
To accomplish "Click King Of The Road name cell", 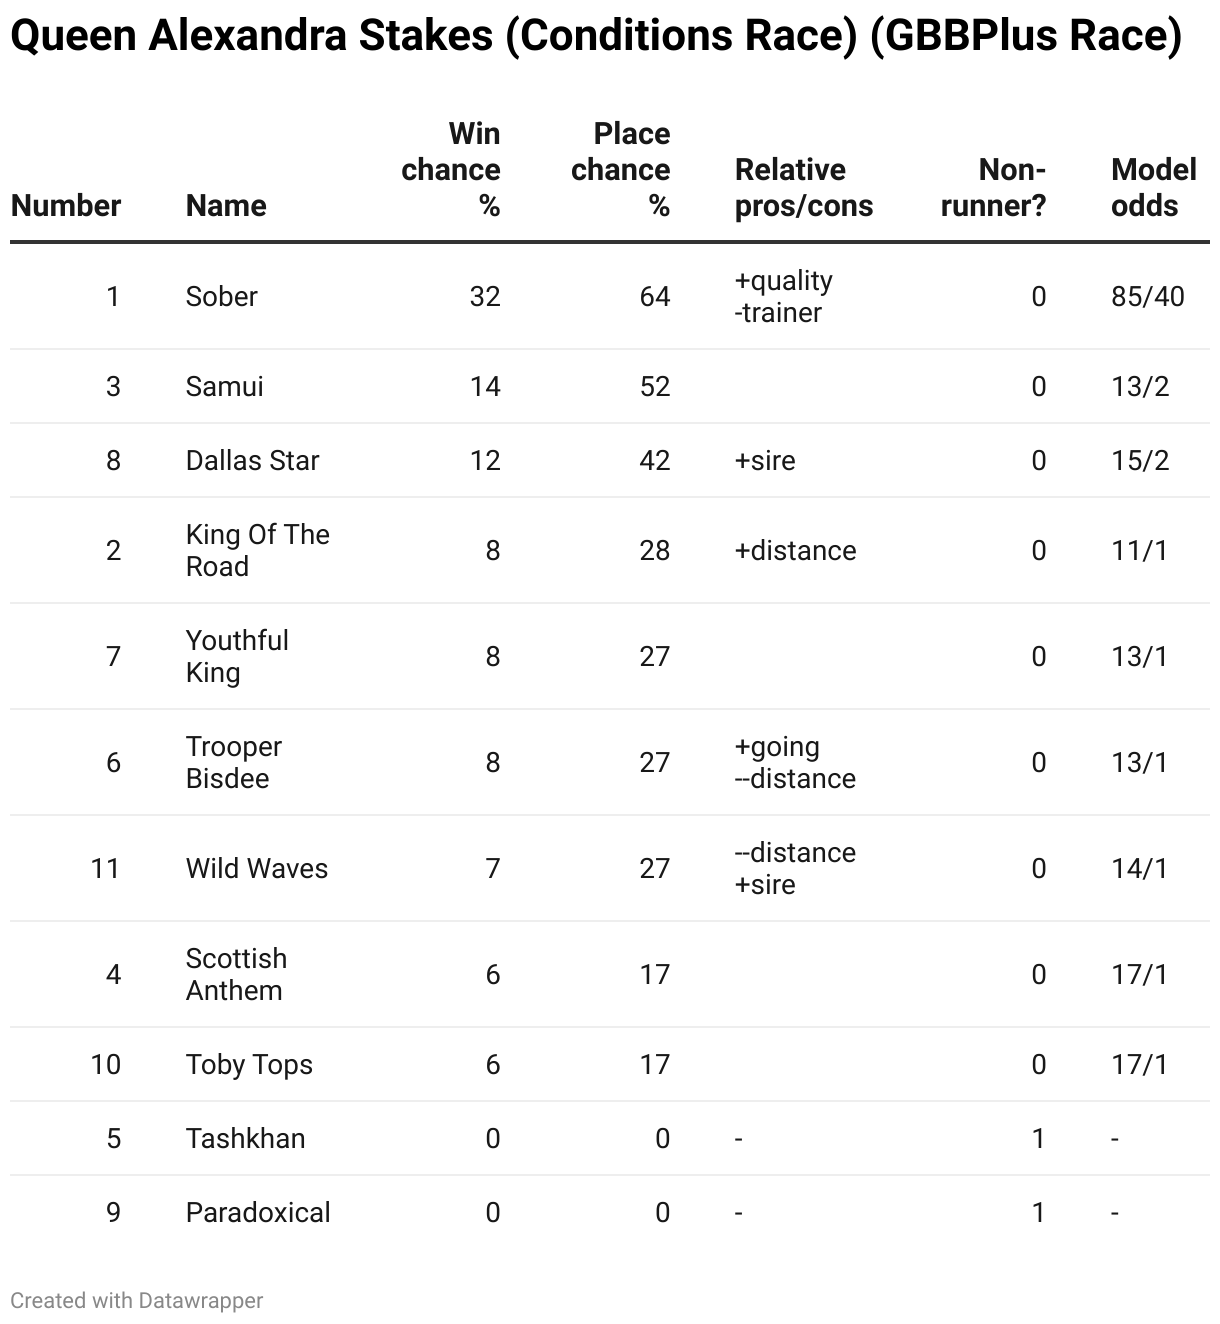I will 257,550.
